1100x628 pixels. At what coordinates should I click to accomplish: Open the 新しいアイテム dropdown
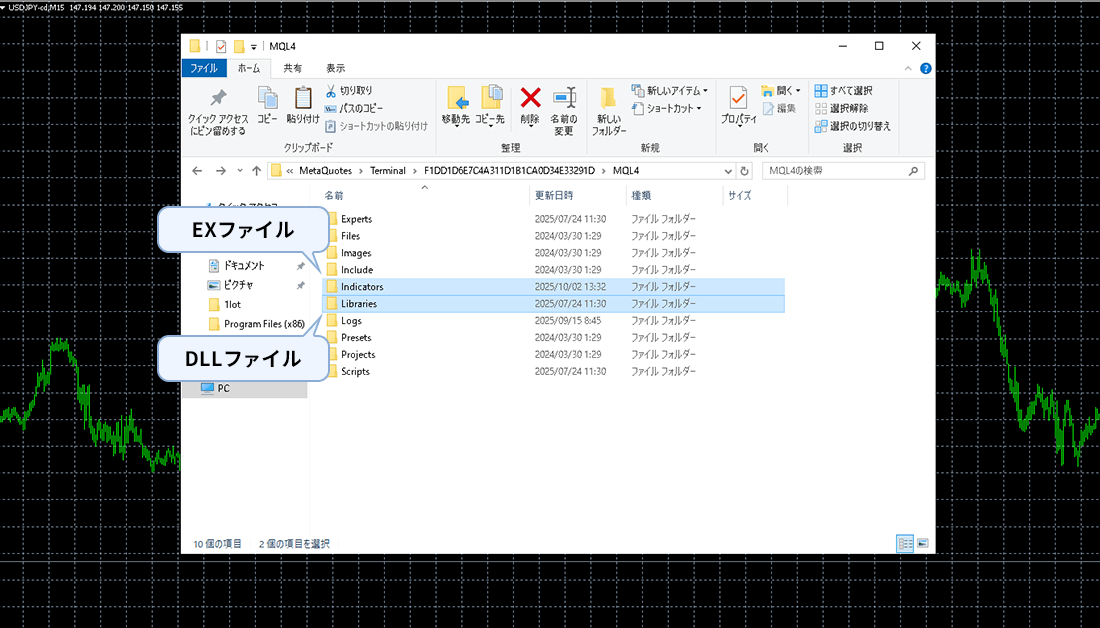(668, 89)
